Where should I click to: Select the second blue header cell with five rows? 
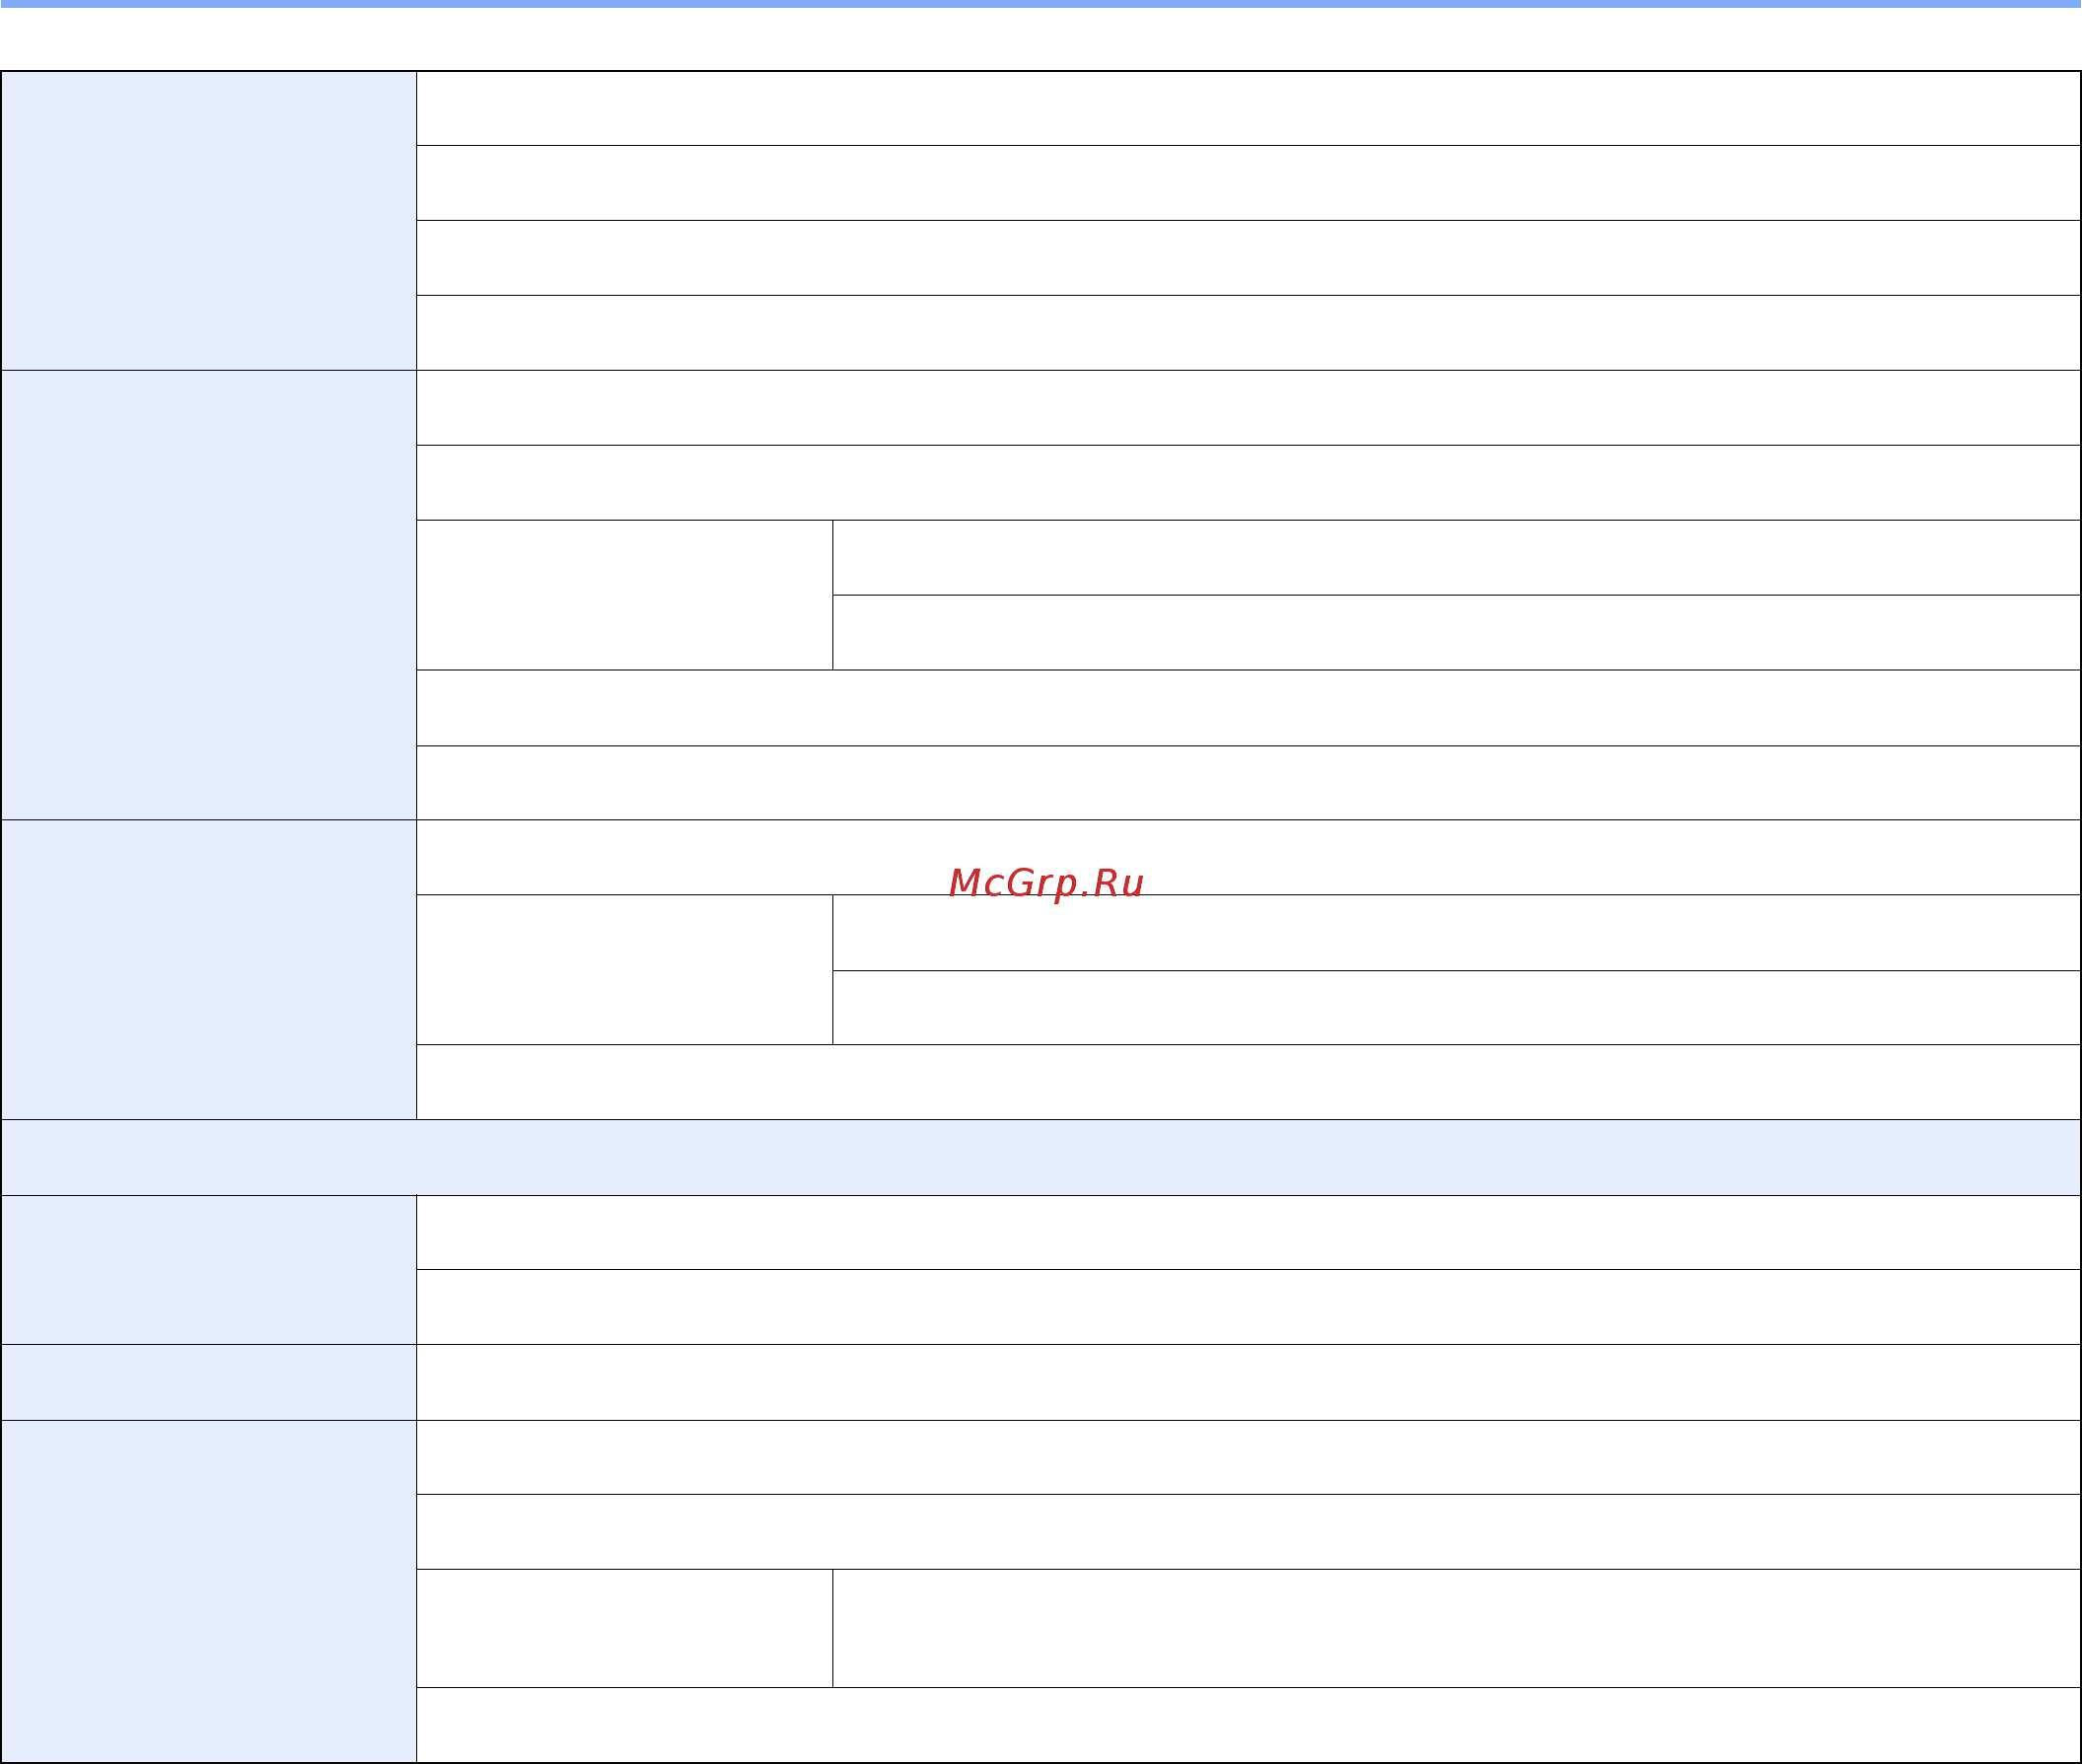[209, 595]
